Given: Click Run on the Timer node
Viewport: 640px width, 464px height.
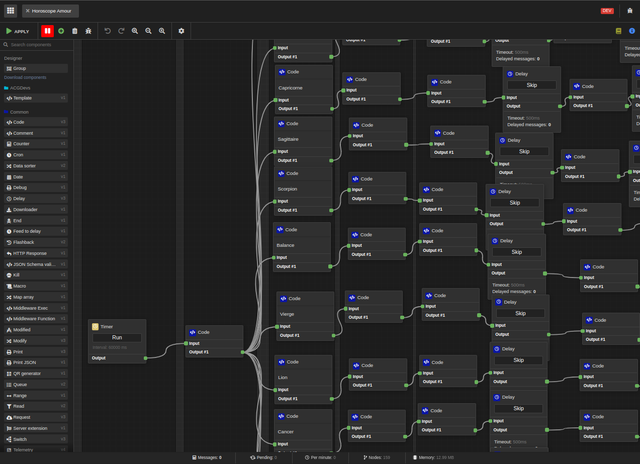Looking at the screenshot, I should click(117, 338).
